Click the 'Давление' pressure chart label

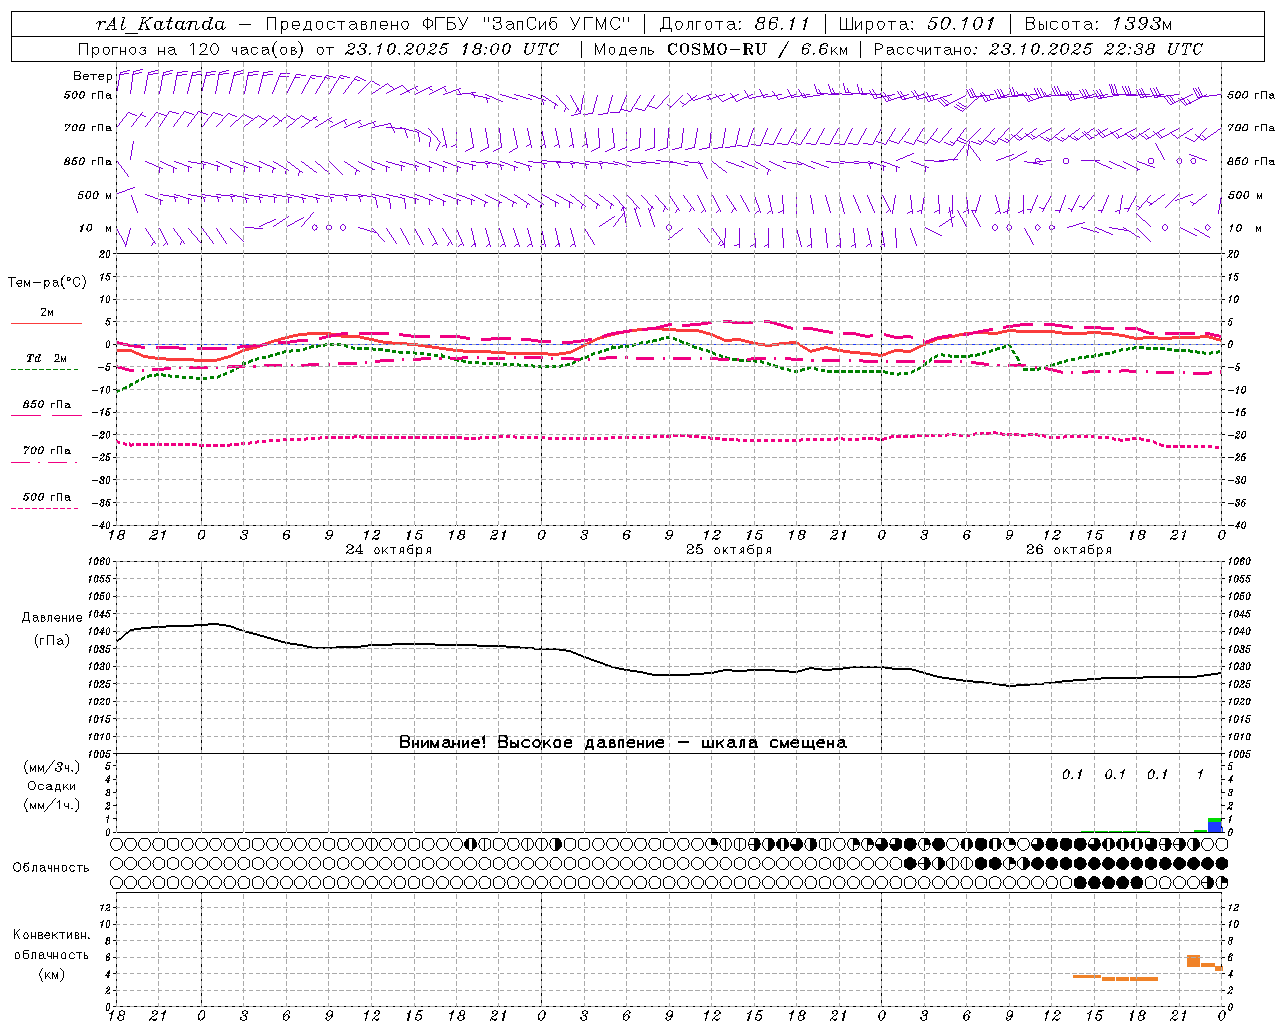pos(52,618)
